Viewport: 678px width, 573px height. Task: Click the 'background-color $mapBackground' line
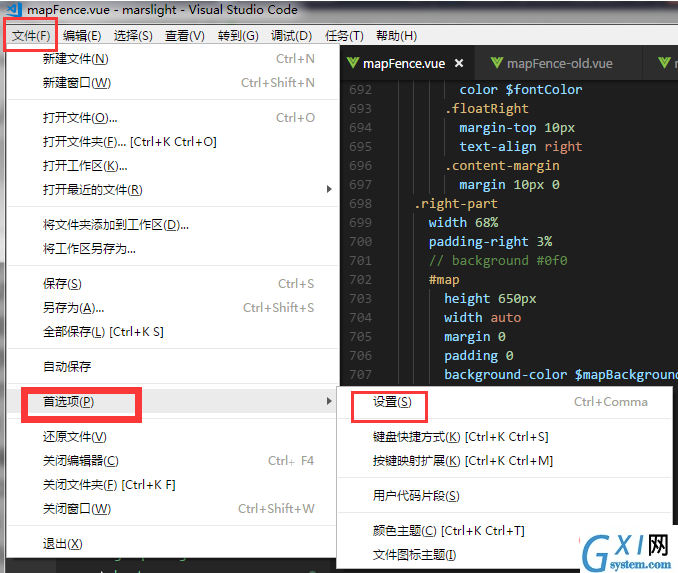point(561,375)
